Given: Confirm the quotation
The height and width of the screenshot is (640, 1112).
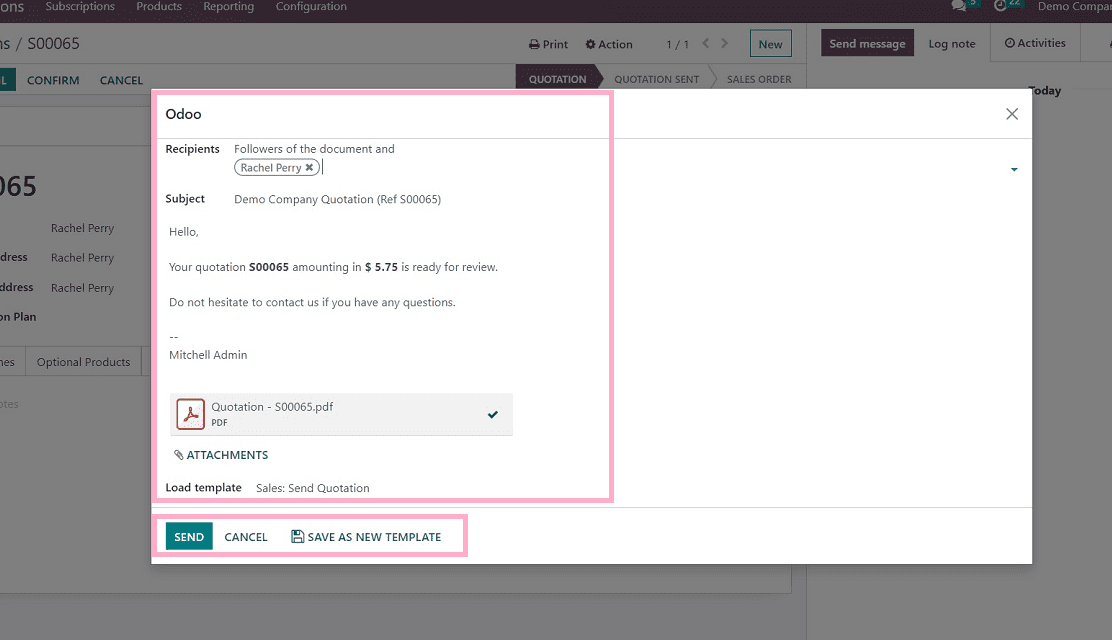Looking at the screenshot, I should click(53, 80).
